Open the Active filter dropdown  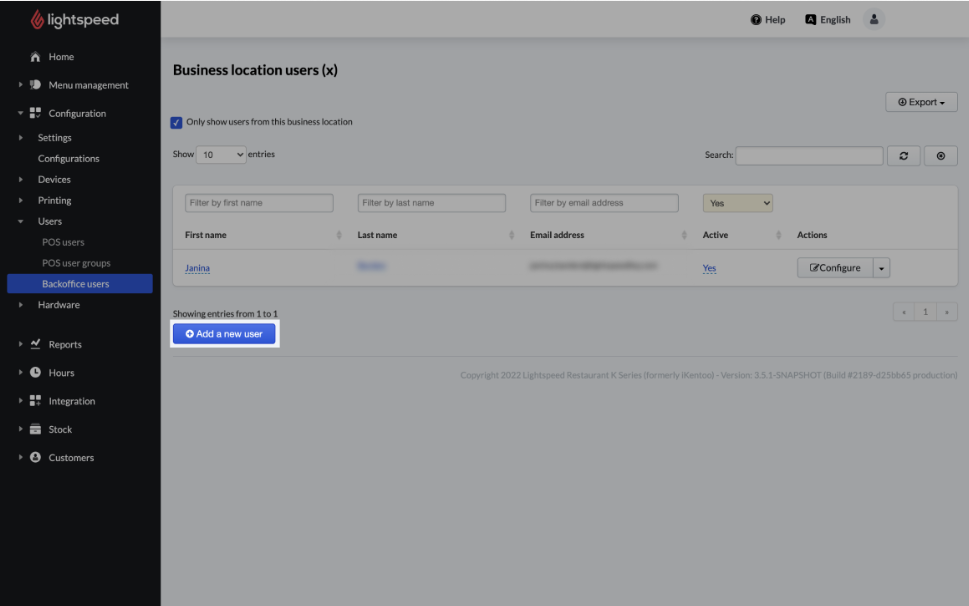(738, 203)
